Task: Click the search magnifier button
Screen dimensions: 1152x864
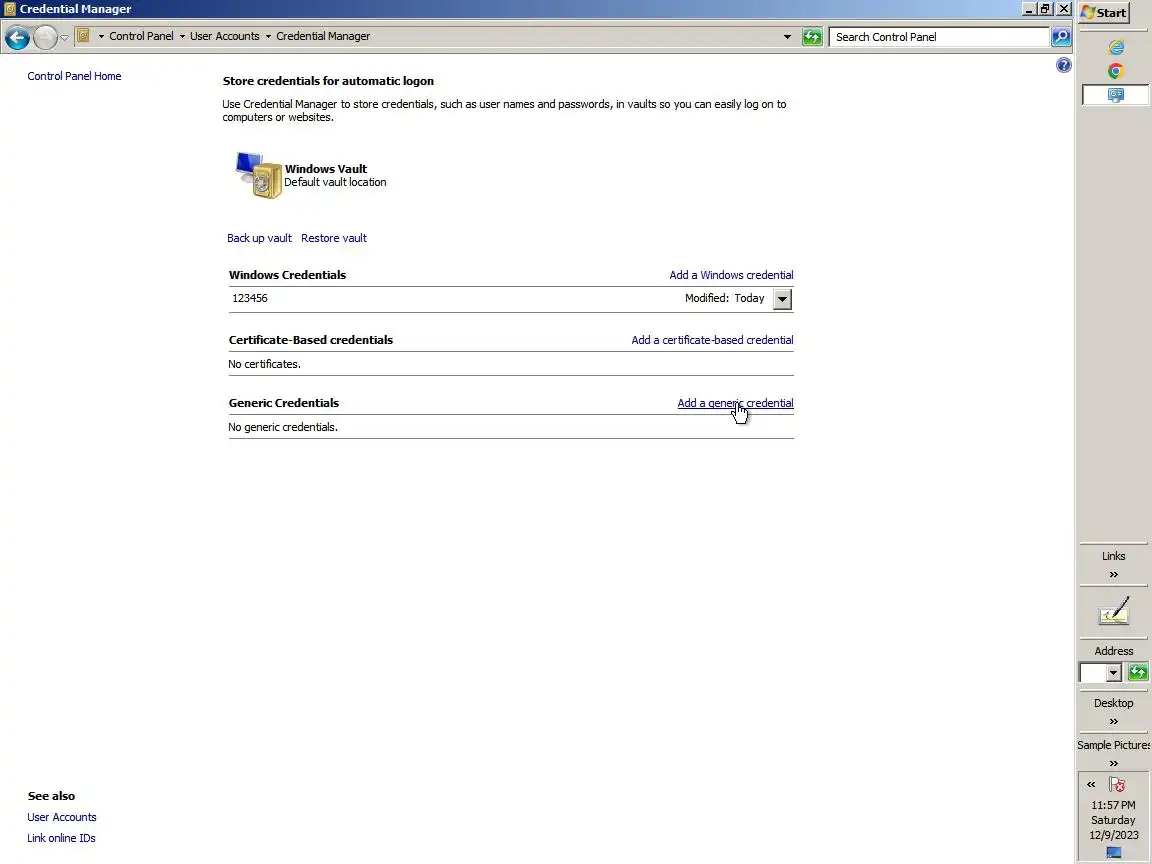Action: 1061,37
